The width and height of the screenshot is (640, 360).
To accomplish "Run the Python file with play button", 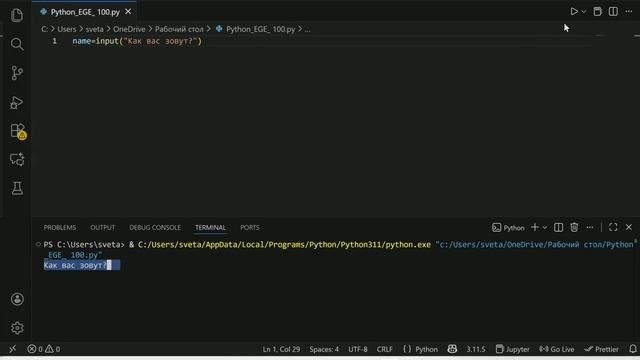I will pyautogui.click(x=574, y=11).
